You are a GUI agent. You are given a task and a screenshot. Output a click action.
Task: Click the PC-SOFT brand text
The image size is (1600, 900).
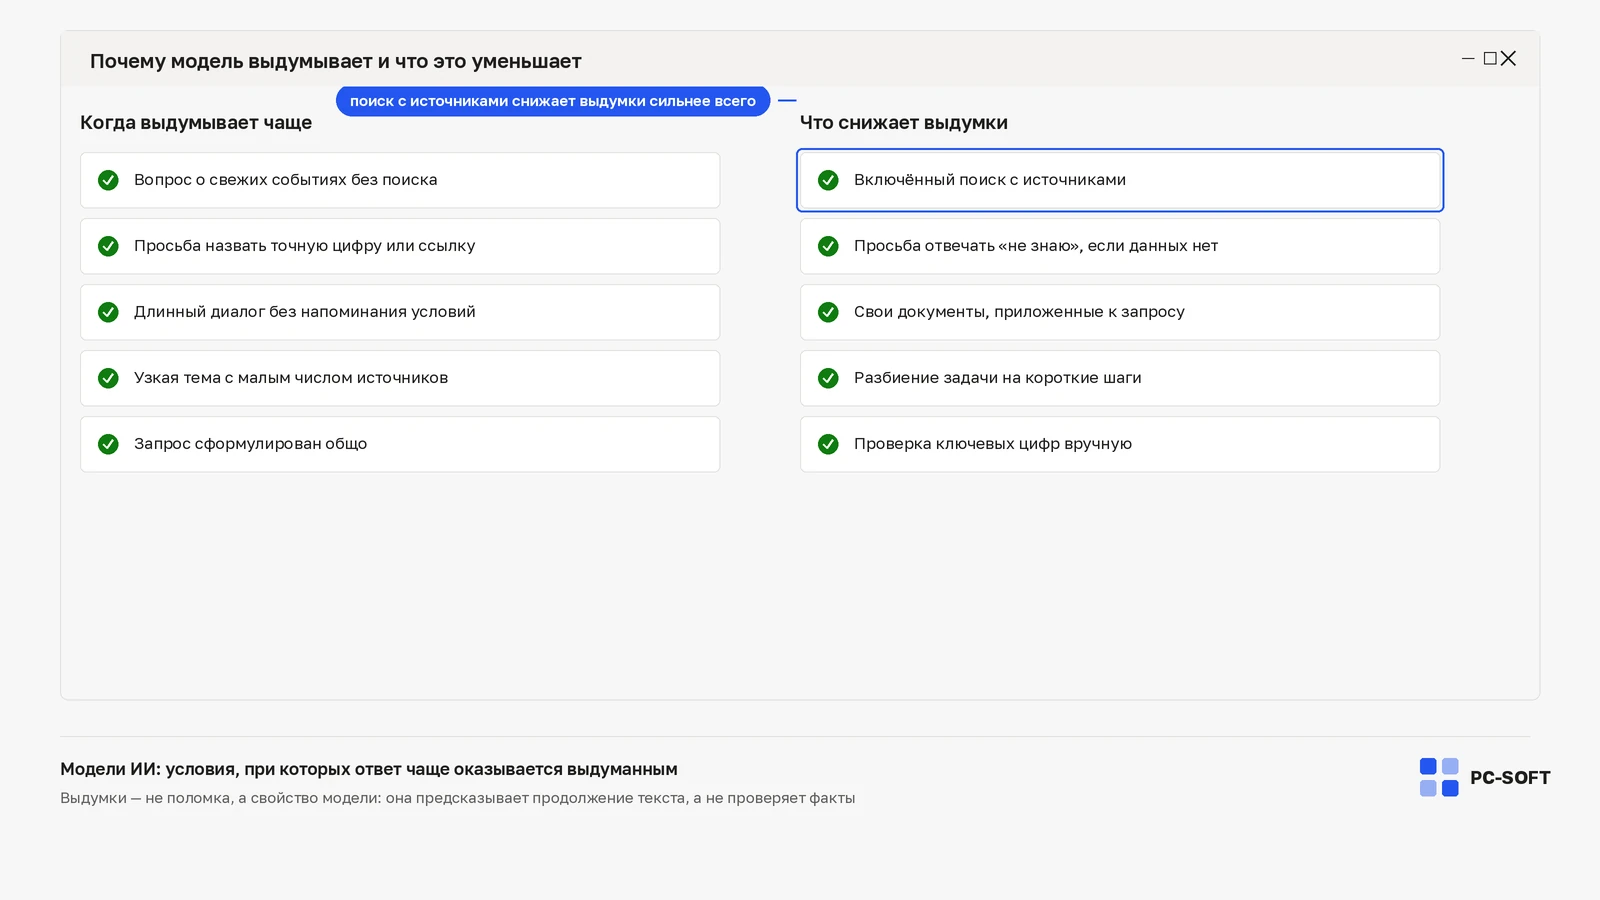tap(1510, 778)
